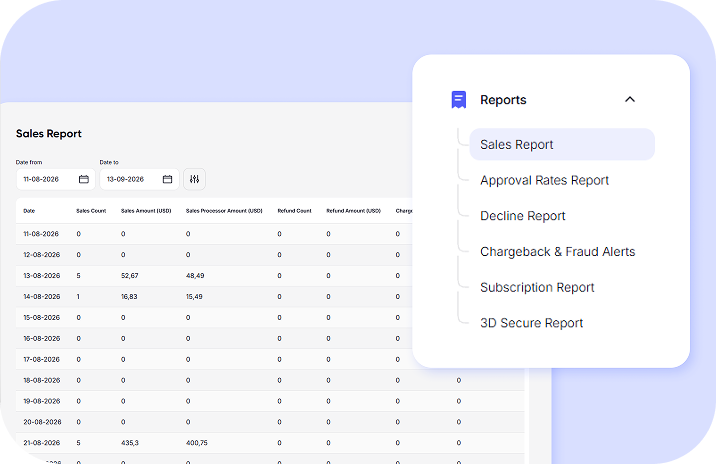Select the 15-08-2026 date cell
This screenshot has height=464, width=716.
point(42,317)
